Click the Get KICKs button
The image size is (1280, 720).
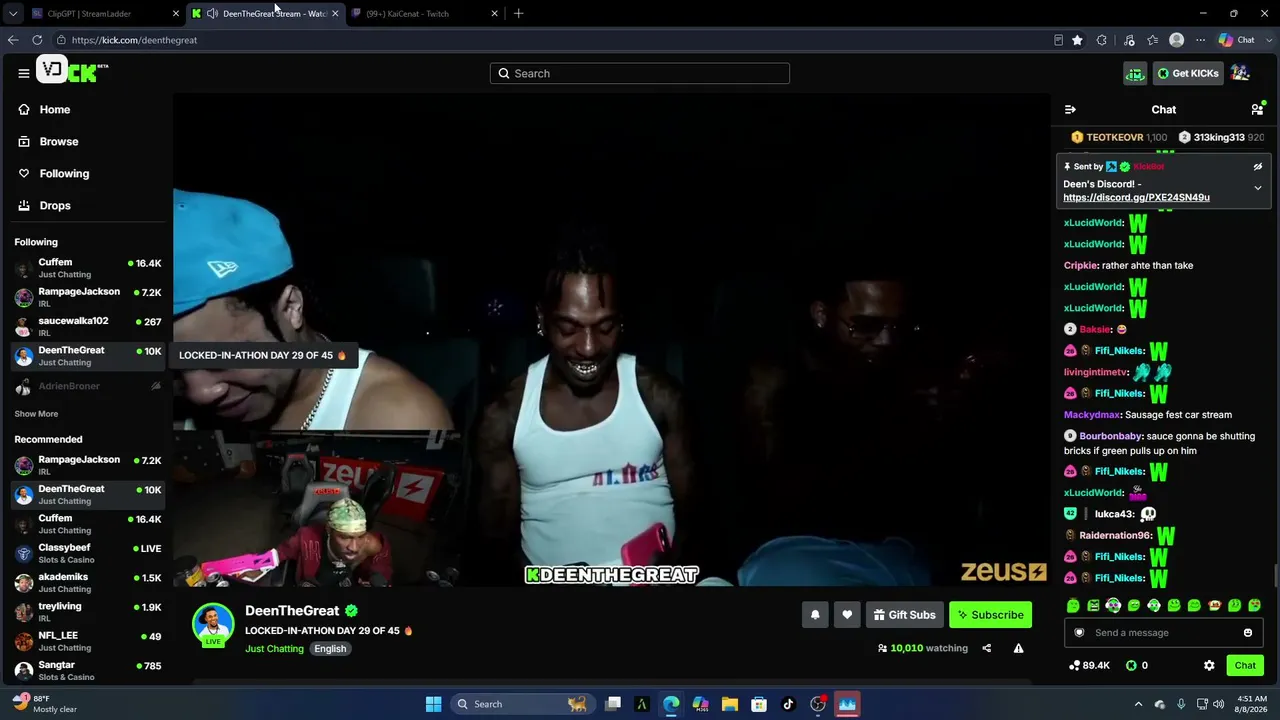tap(1188, 73)
